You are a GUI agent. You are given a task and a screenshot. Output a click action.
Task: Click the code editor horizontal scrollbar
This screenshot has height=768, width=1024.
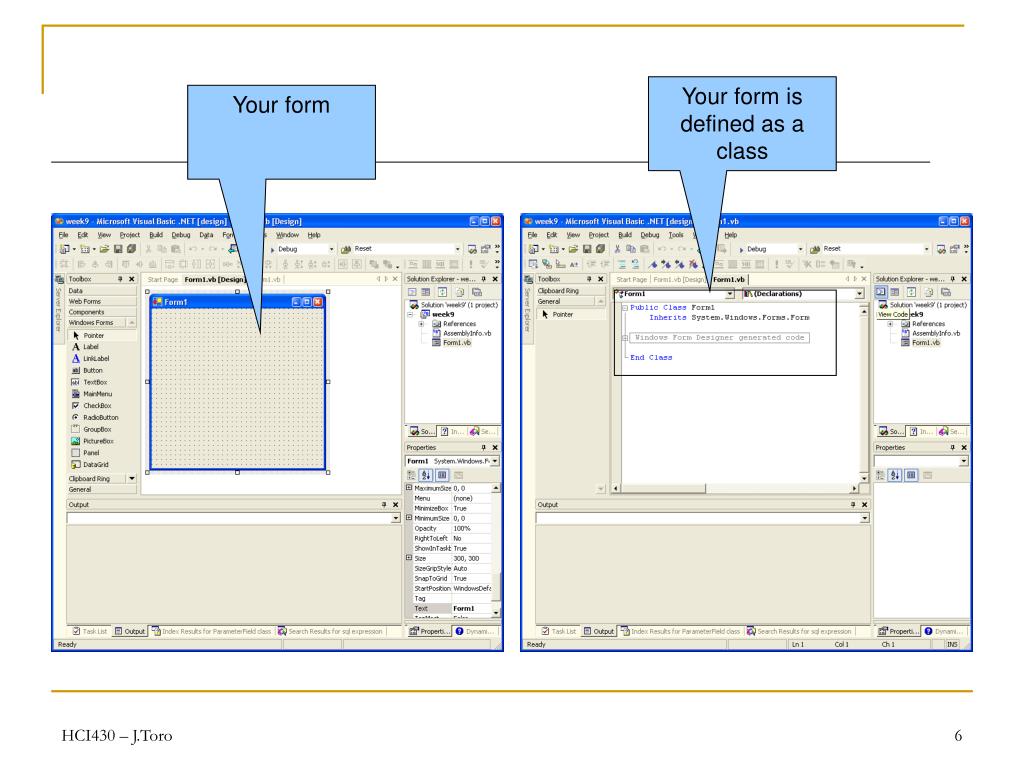[736, 488]
